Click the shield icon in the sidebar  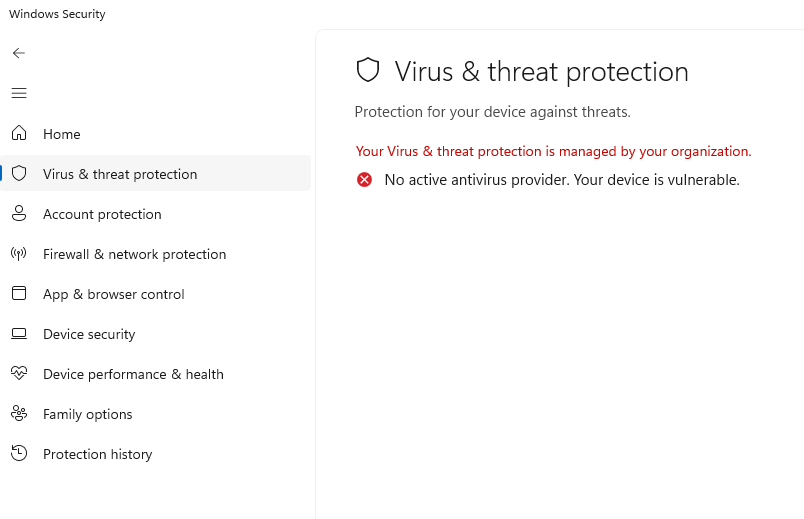click(x=19, y=174)
